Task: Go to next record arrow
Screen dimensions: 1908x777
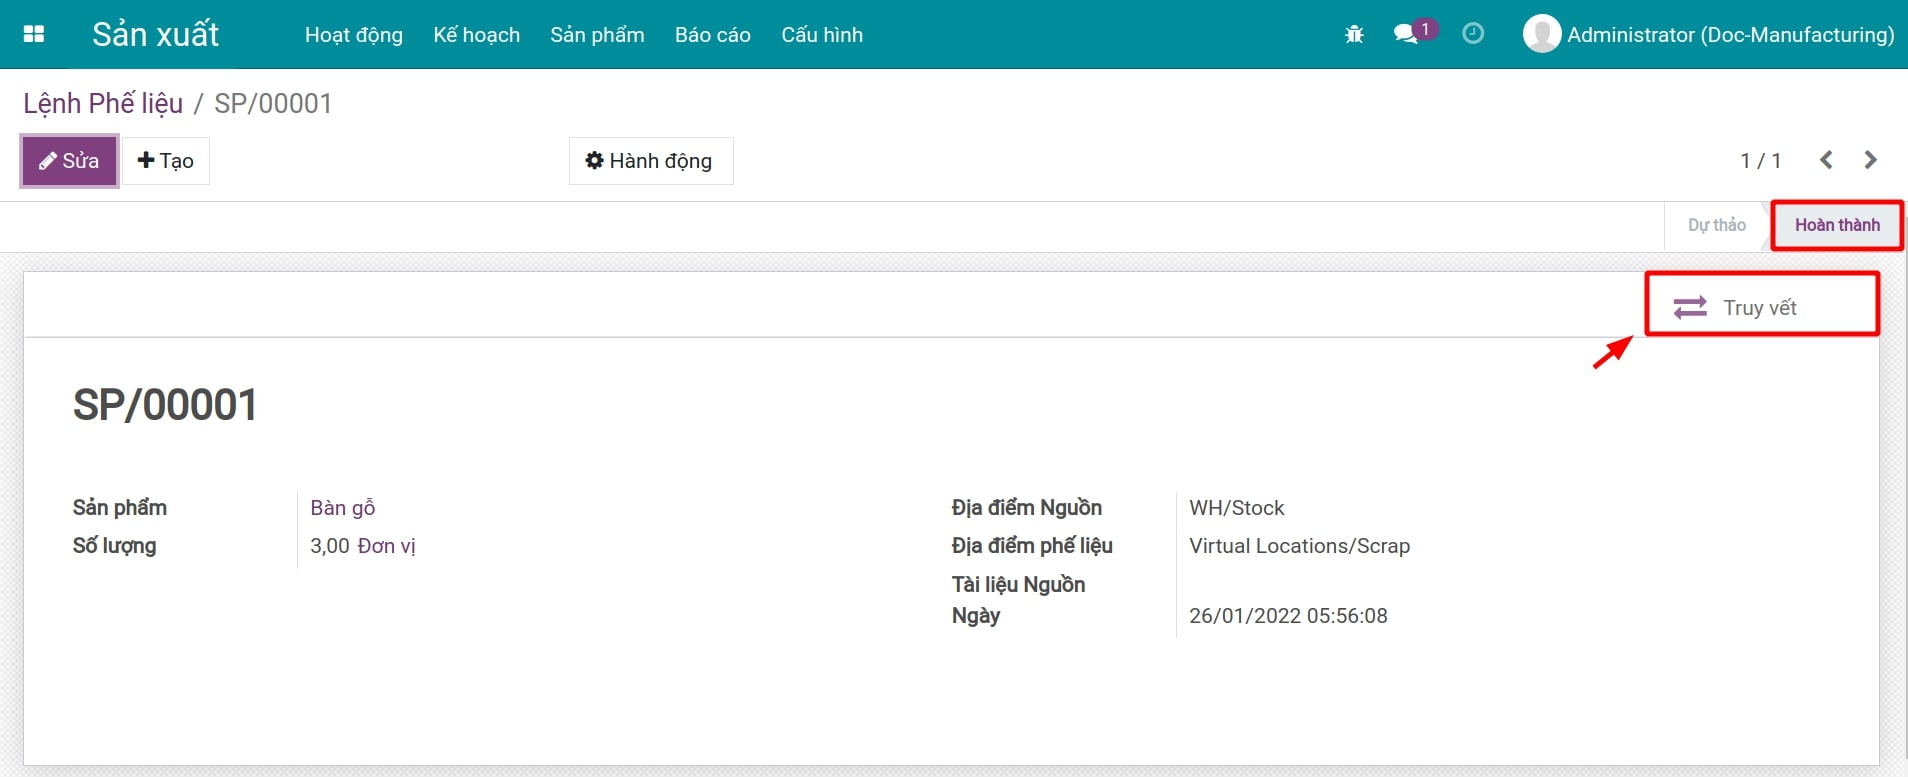Action: [1870, 160]
